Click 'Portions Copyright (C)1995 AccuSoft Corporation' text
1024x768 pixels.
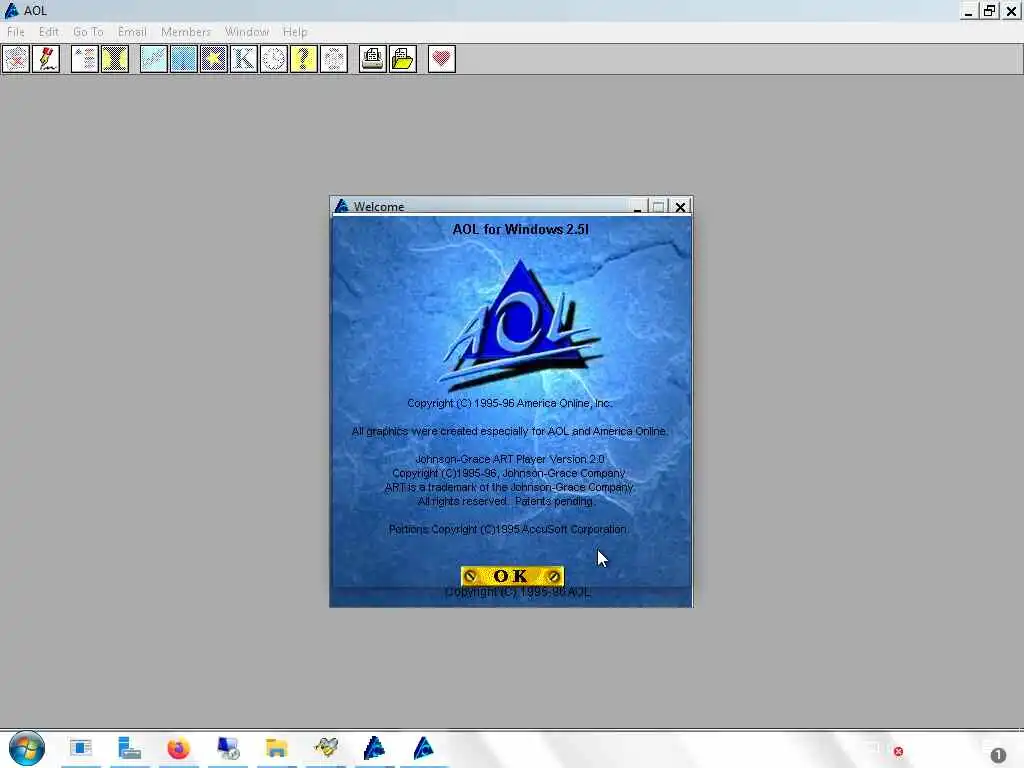click(508, 529)
